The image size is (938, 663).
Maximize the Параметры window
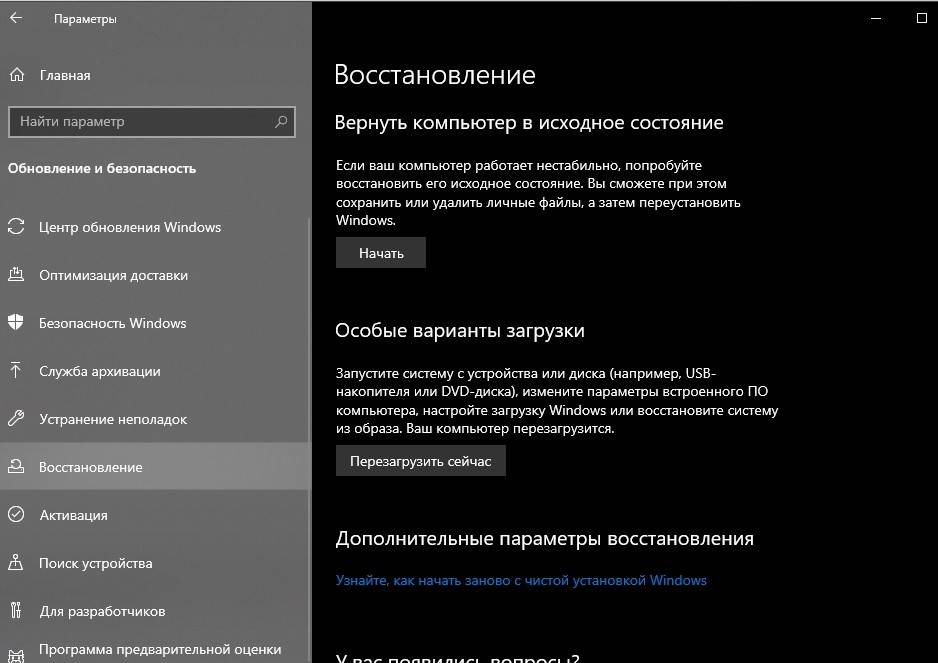tap(922, 18)
